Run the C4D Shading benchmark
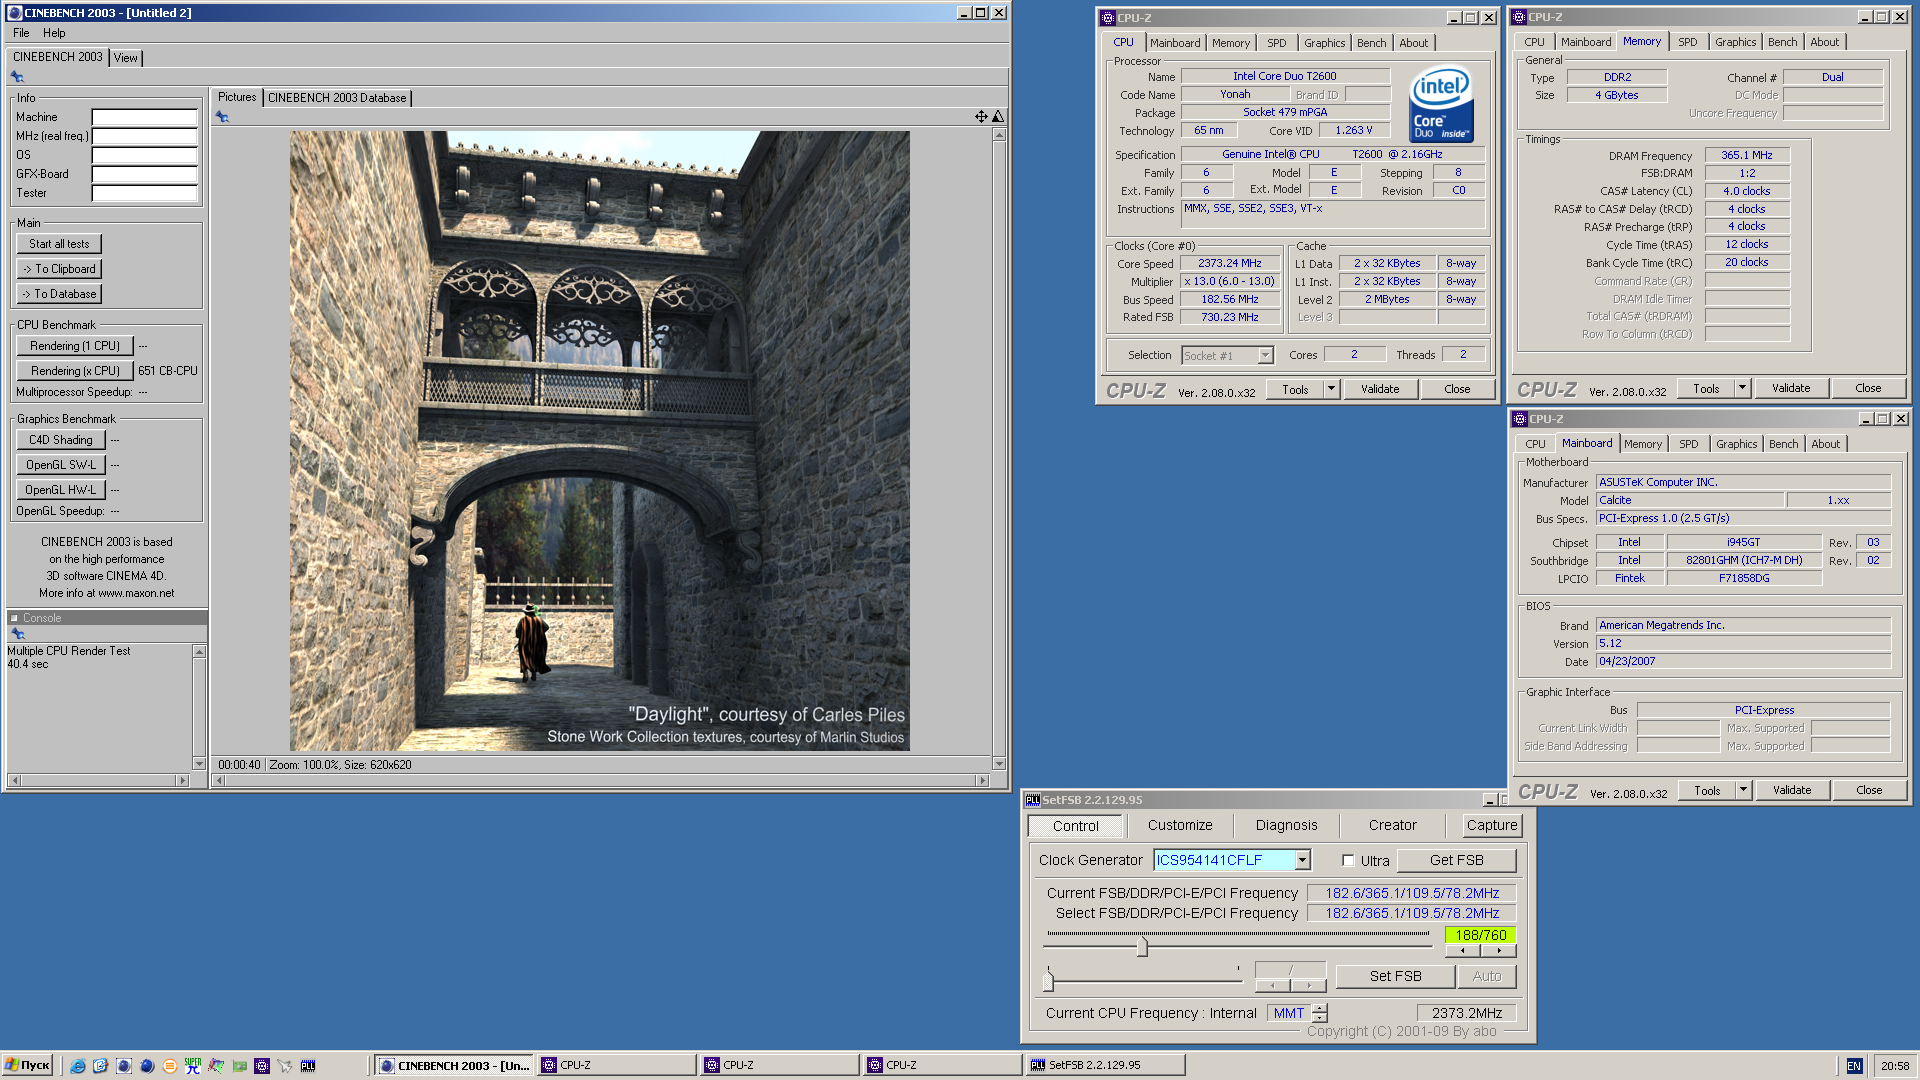This screenshot has height=1080, width=1920. (61, 440)
